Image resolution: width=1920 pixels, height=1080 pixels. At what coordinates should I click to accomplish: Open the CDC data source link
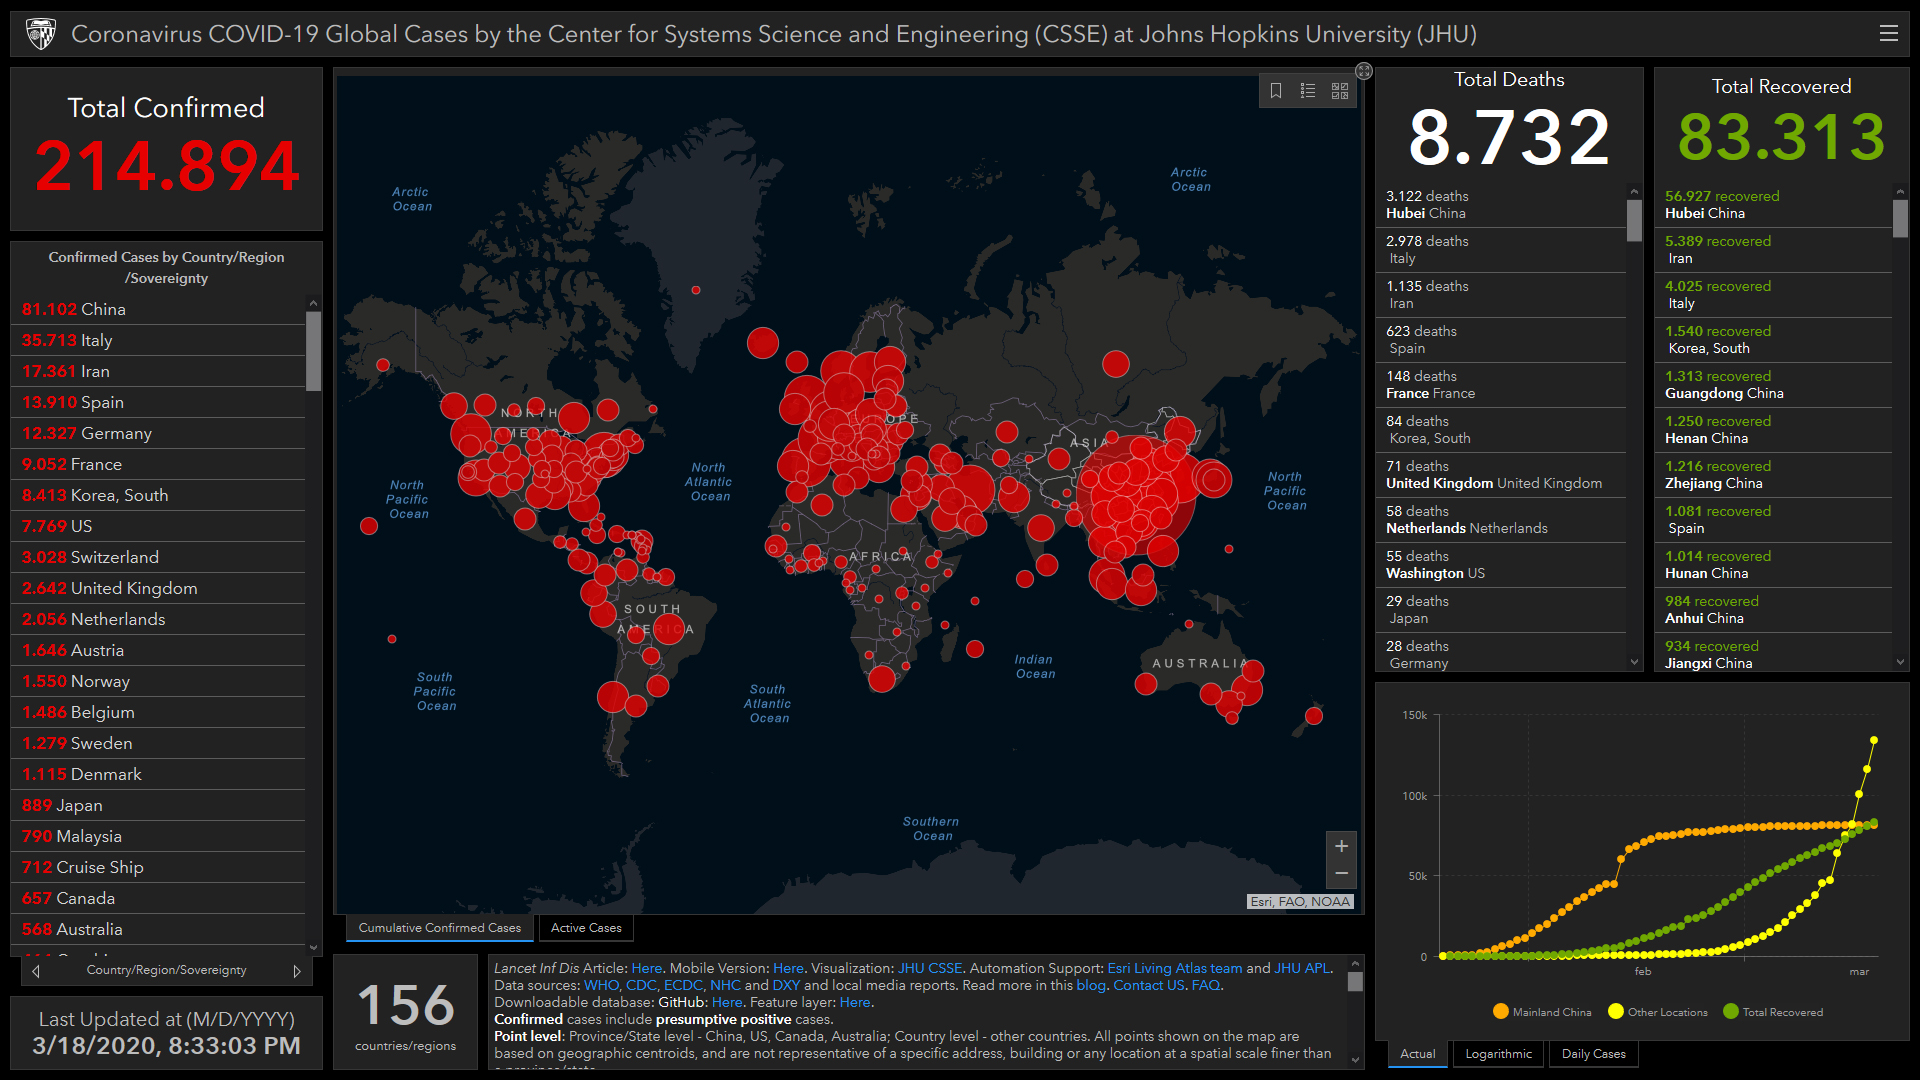[x=640, y=985]
